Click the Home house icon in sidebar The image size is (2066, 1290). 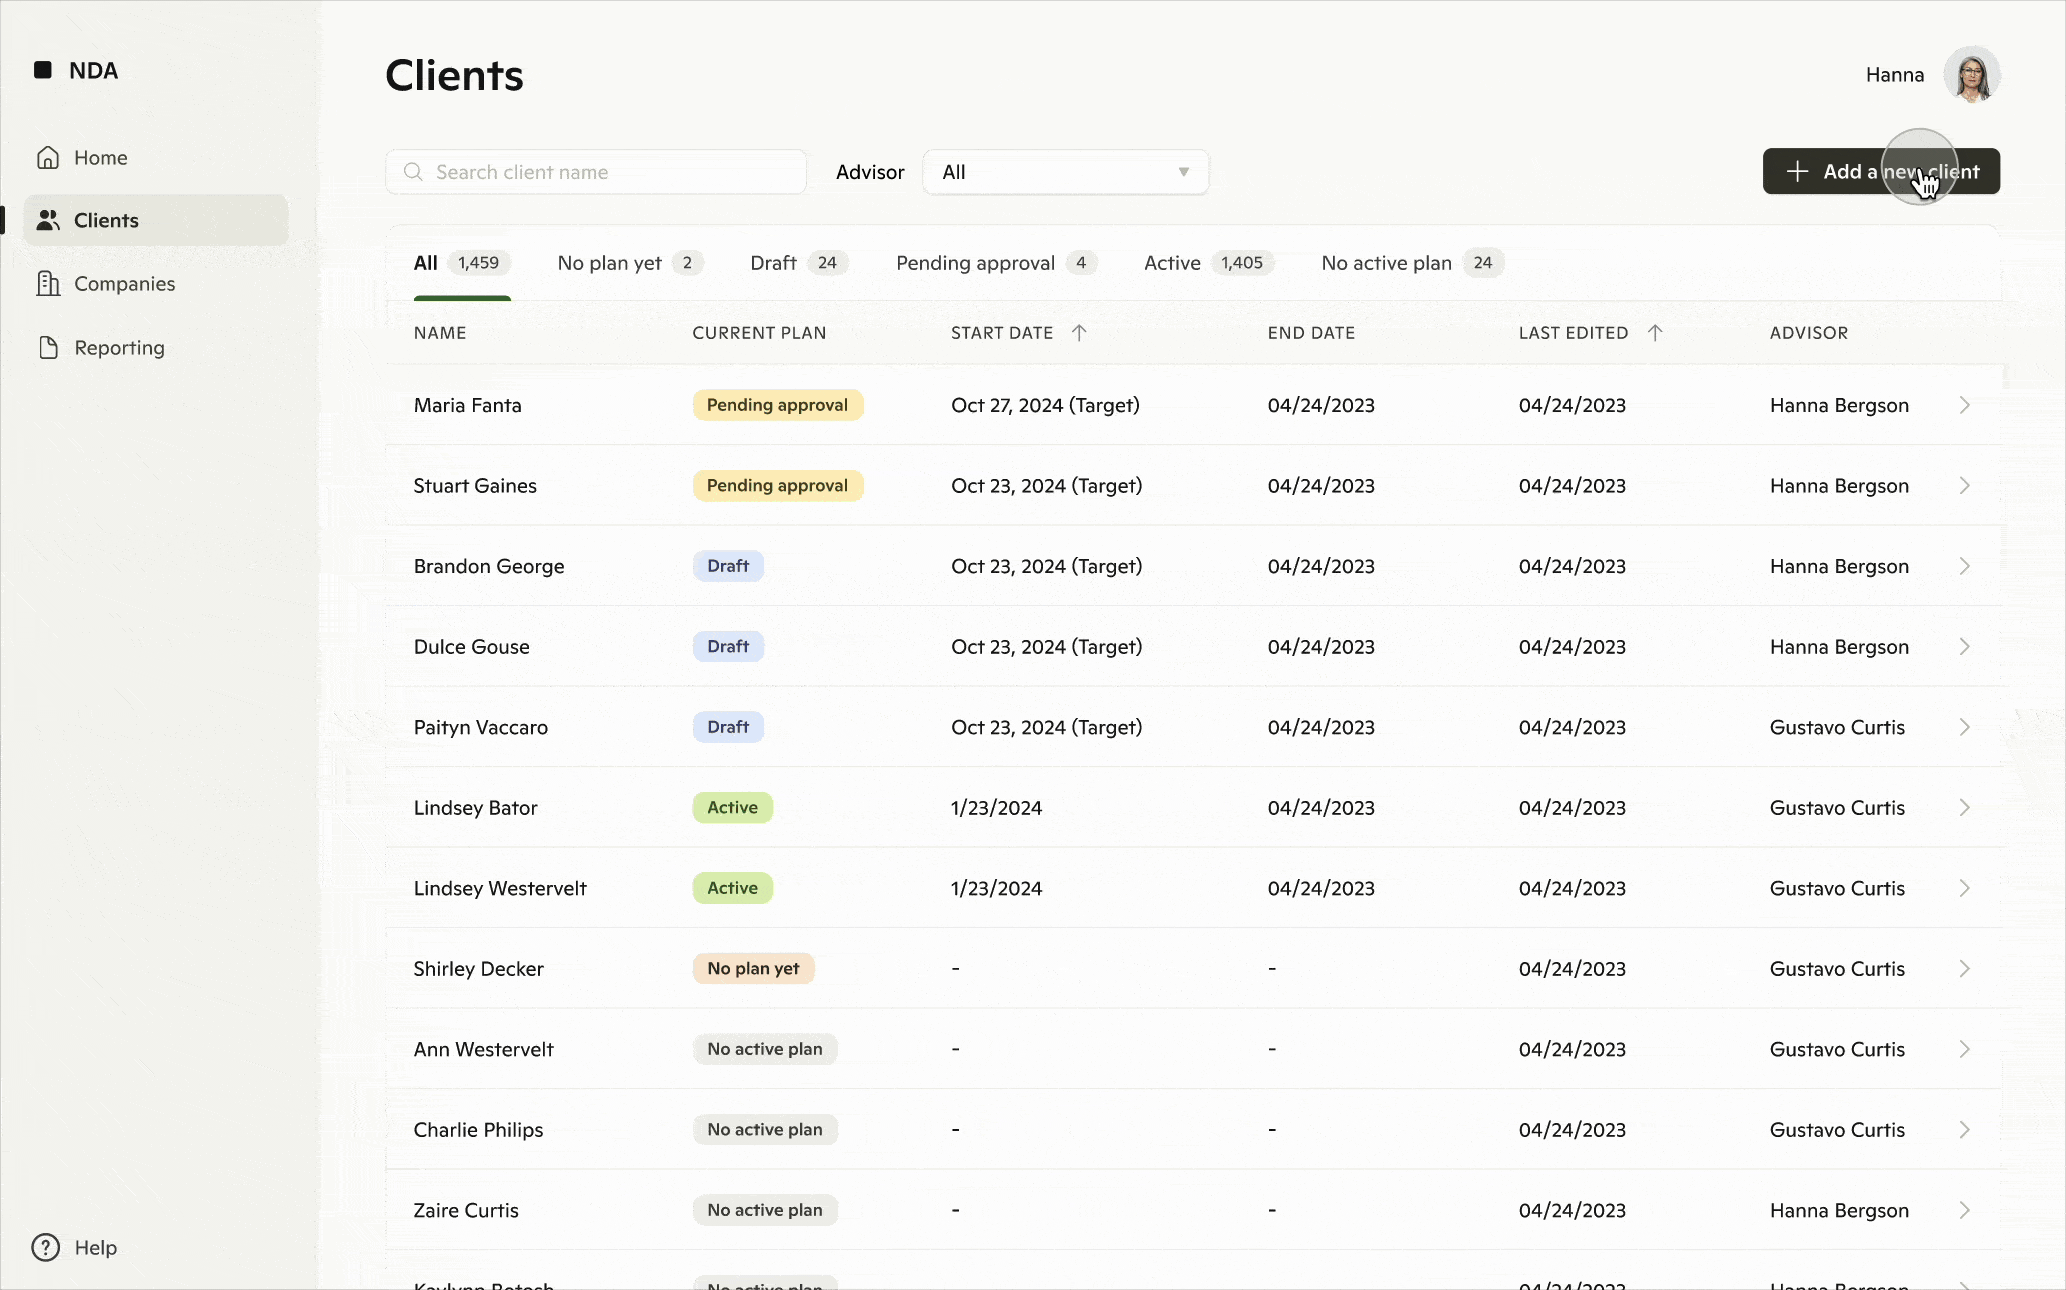pos(47,158)
